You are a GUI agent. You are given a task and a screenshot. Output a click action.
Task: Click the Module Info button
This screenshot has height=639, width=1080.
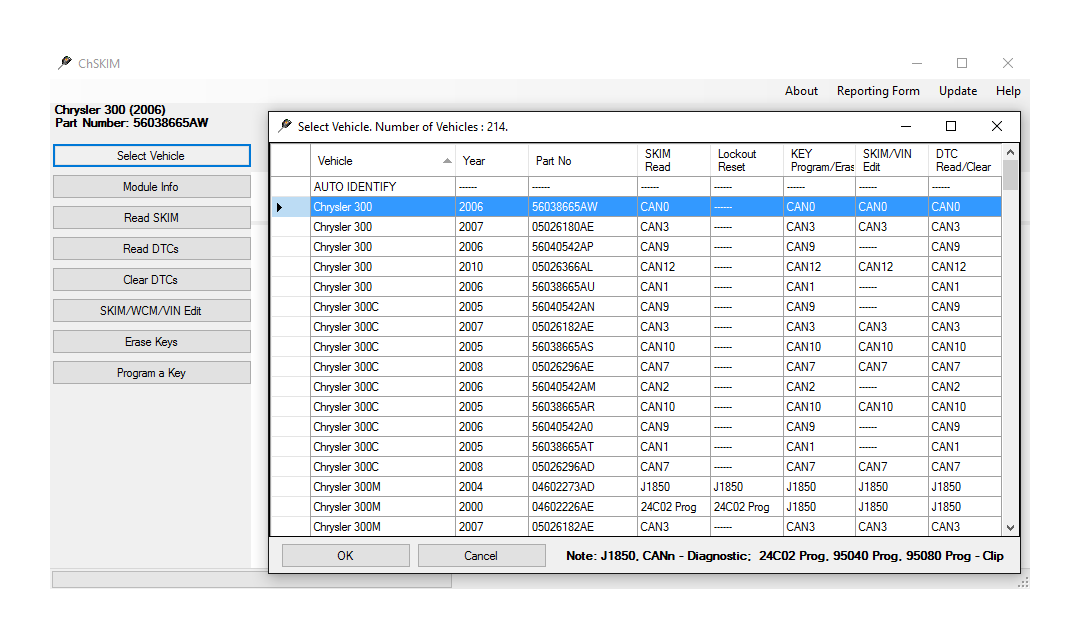[152, 187]
